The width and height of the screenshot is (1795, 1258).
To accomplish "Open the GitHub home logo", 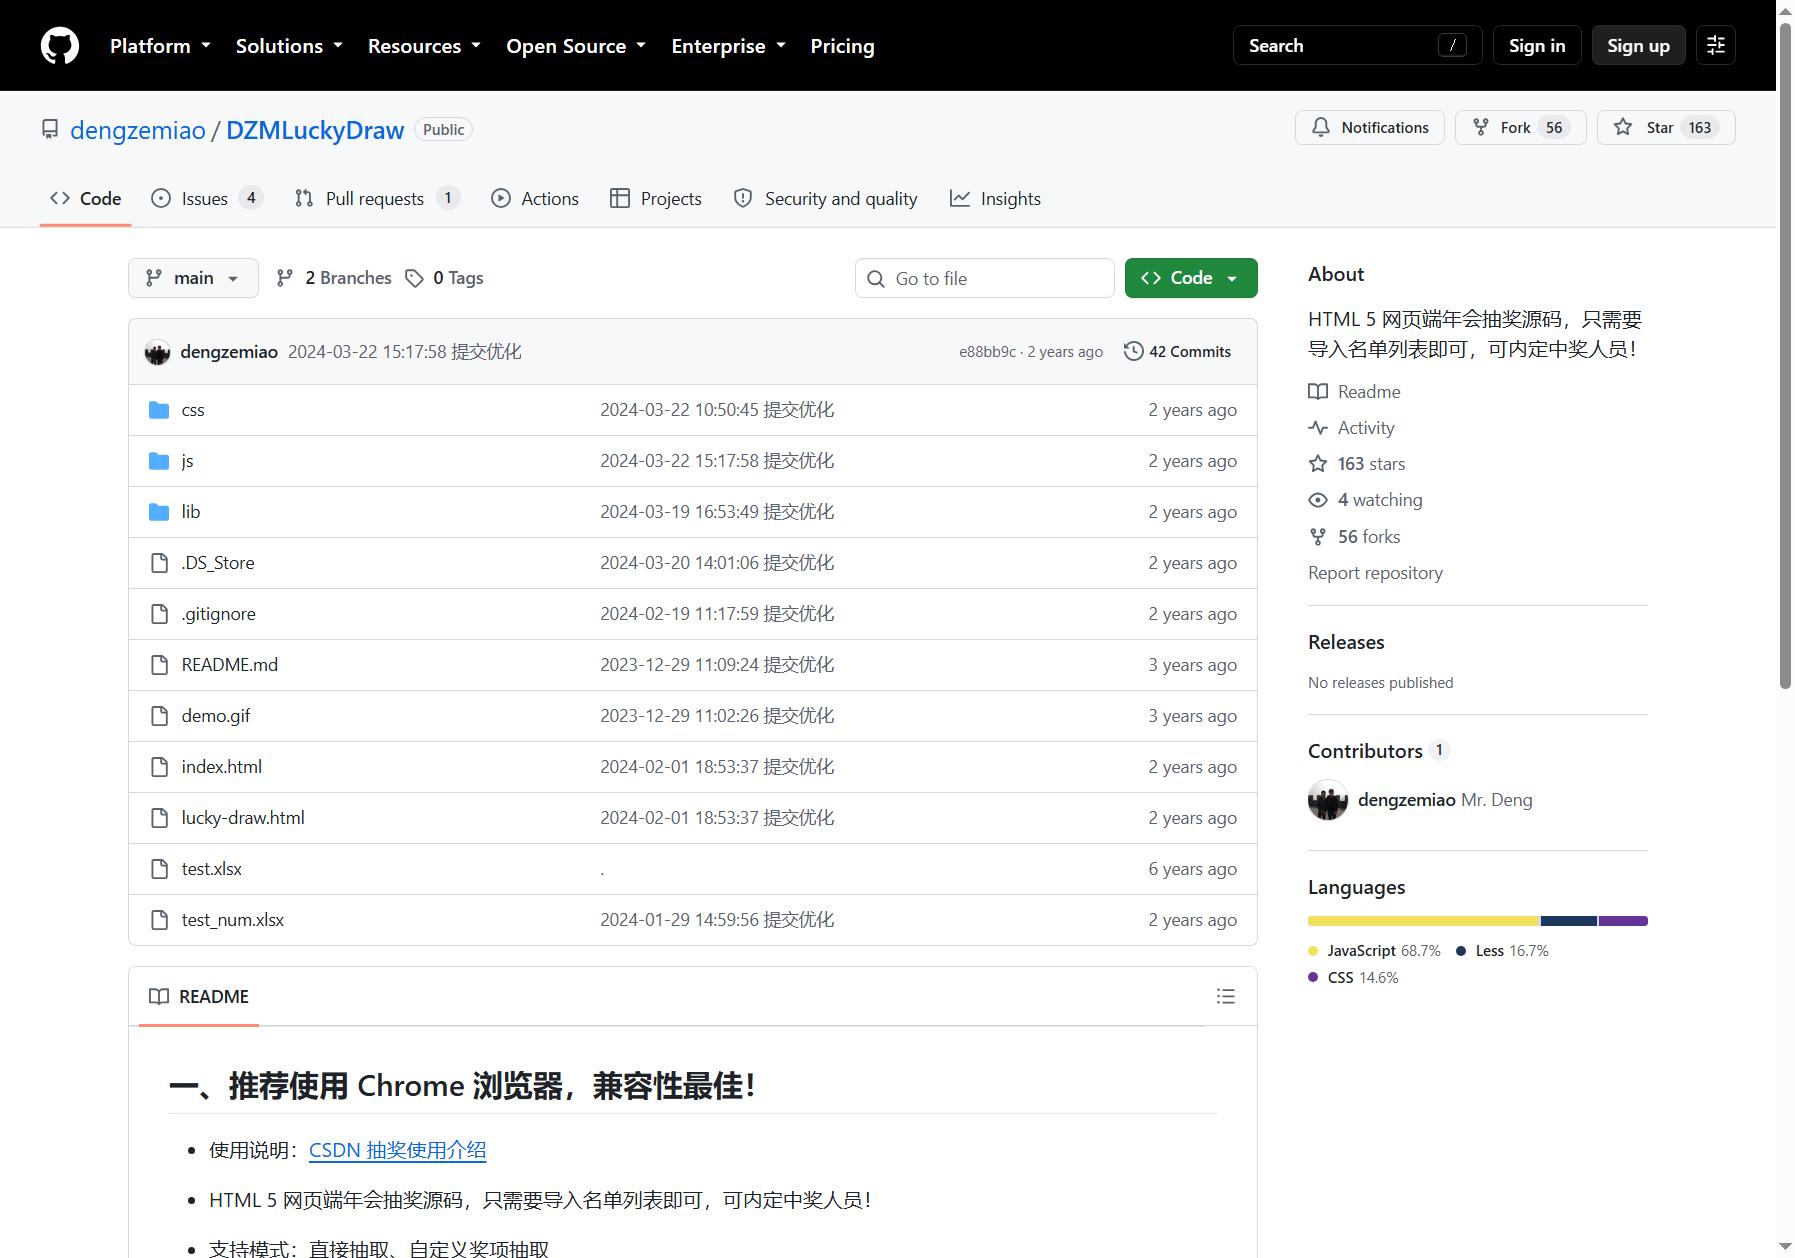I will (60, 46).
